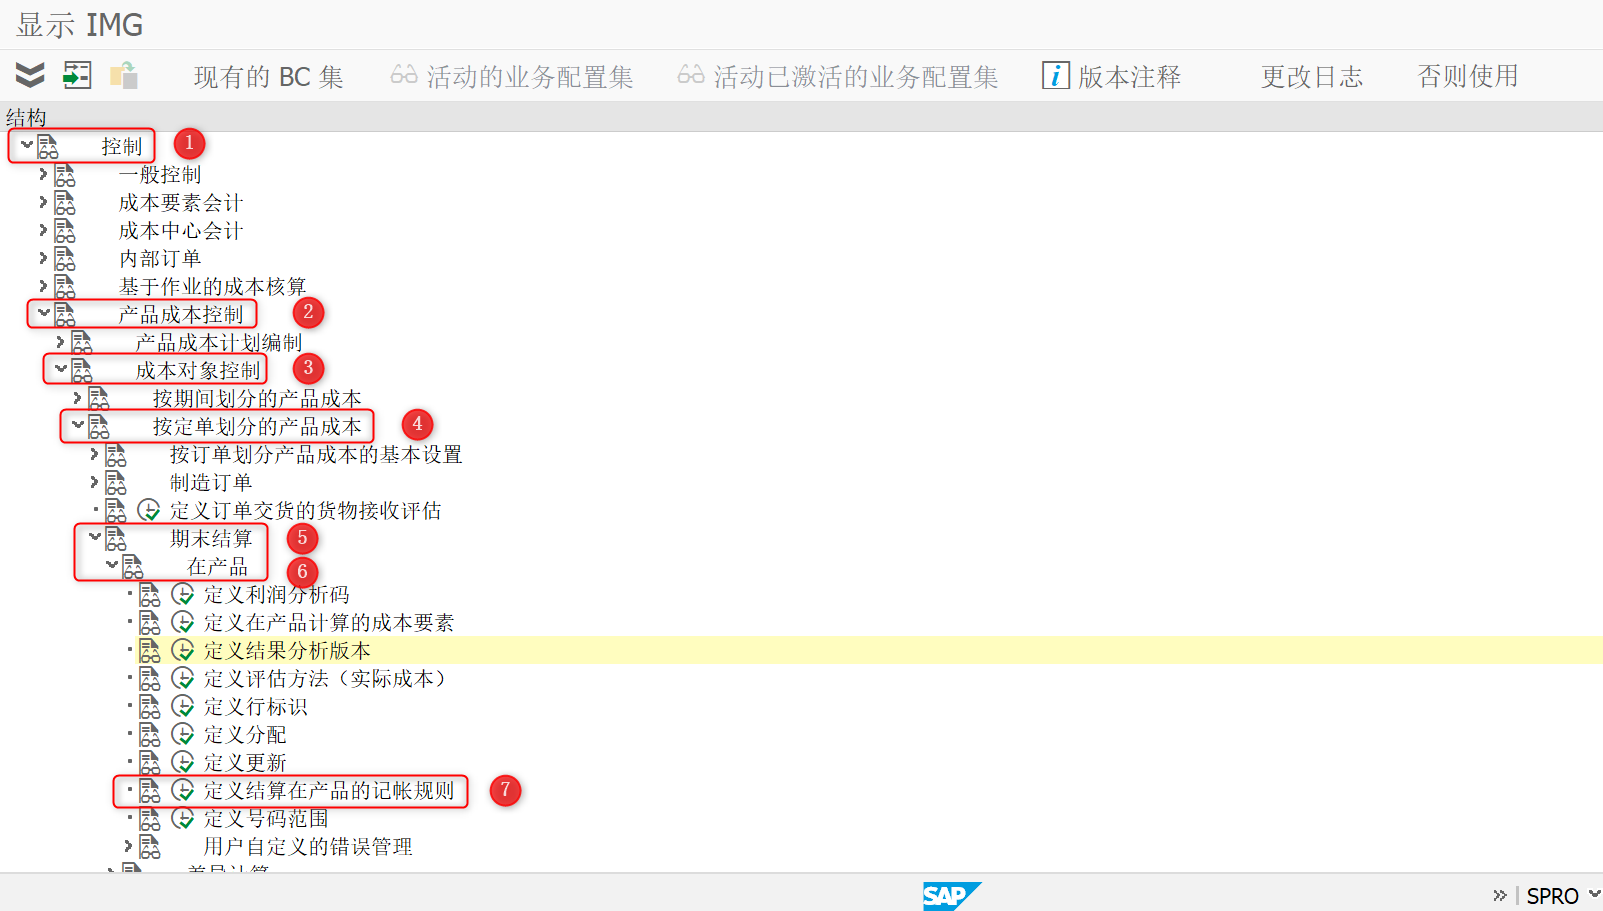The image size is (1603, 911).
Task: Execute 定义结果分析版本 activity icon
Action: (182, 651)
